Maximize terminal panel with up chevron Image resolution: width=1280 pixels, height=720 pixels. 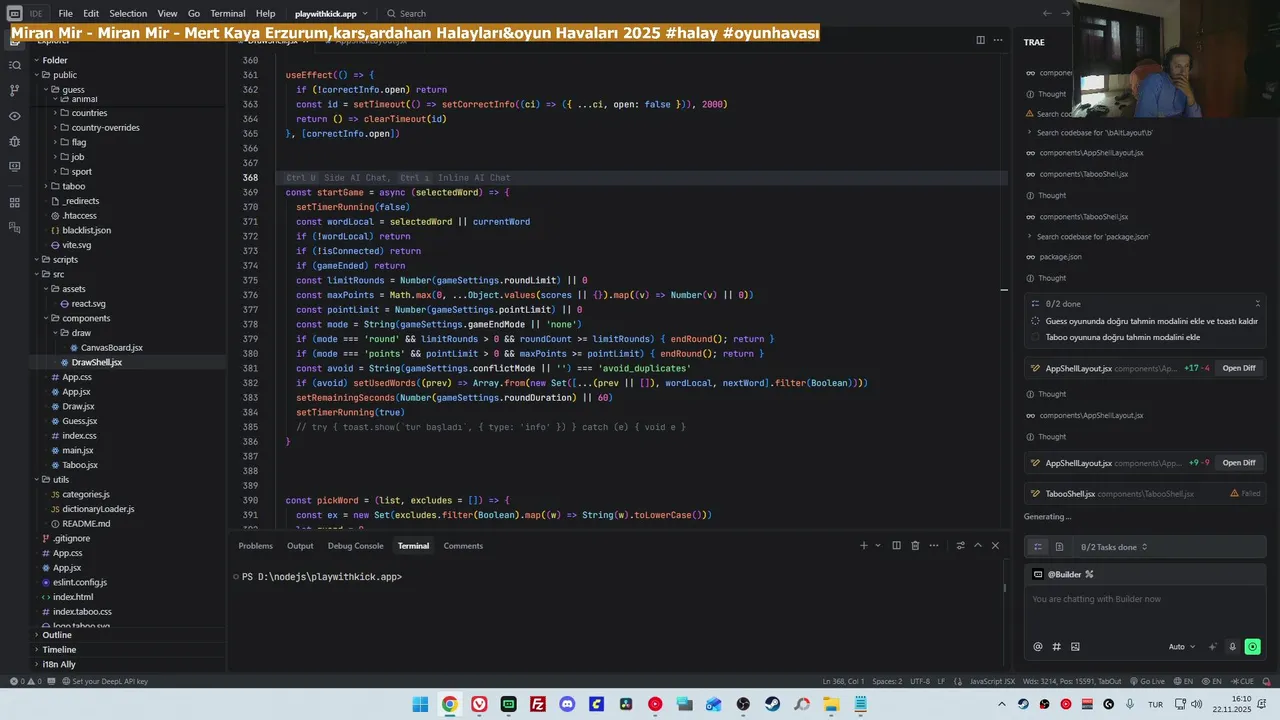pos(978,546)
